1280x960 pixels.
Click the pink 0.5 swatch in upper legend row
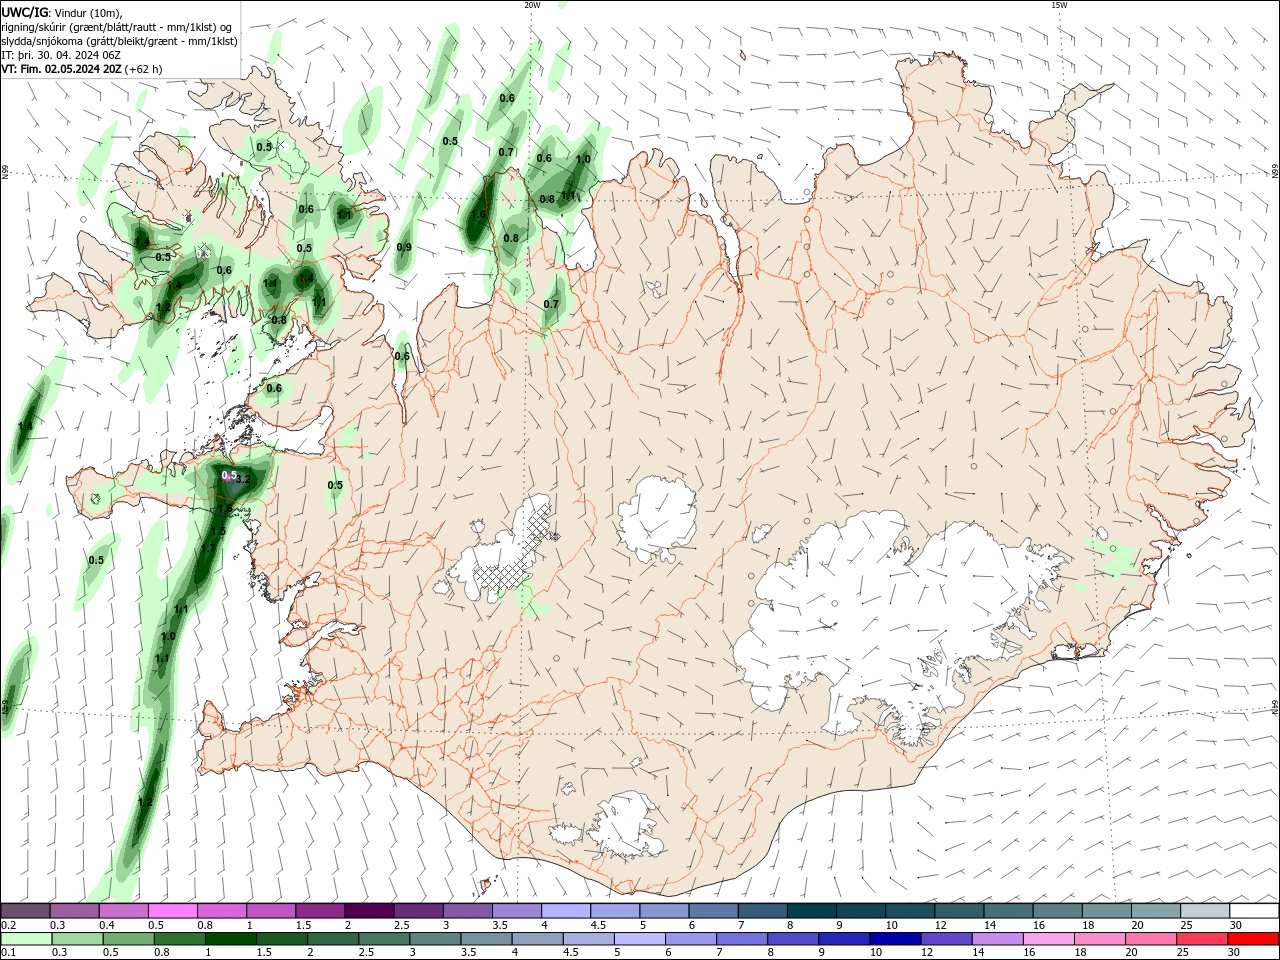point(173,911)
